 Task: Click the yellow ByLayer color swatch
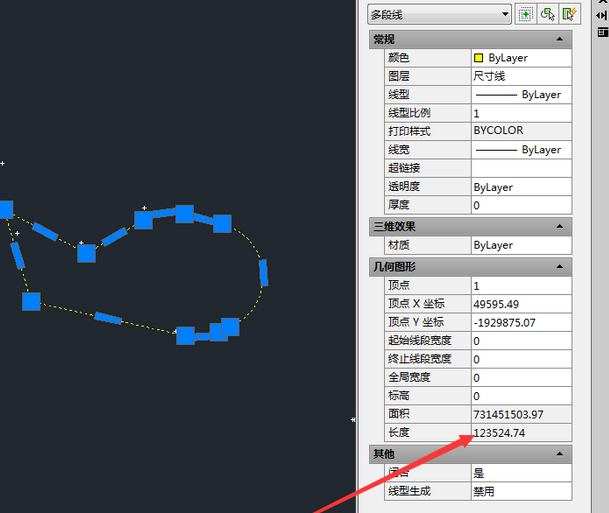click(479, 58)
